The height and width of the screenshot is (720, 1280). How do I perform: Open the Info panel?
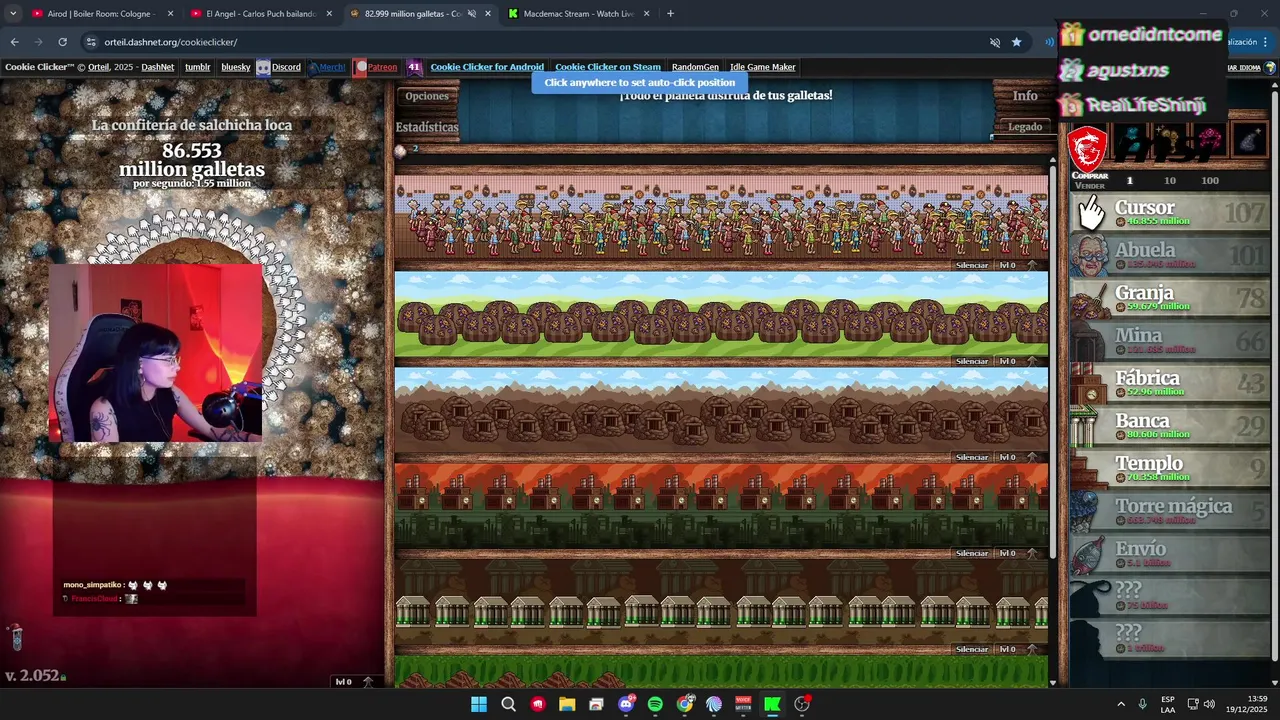pos(1025,96)
